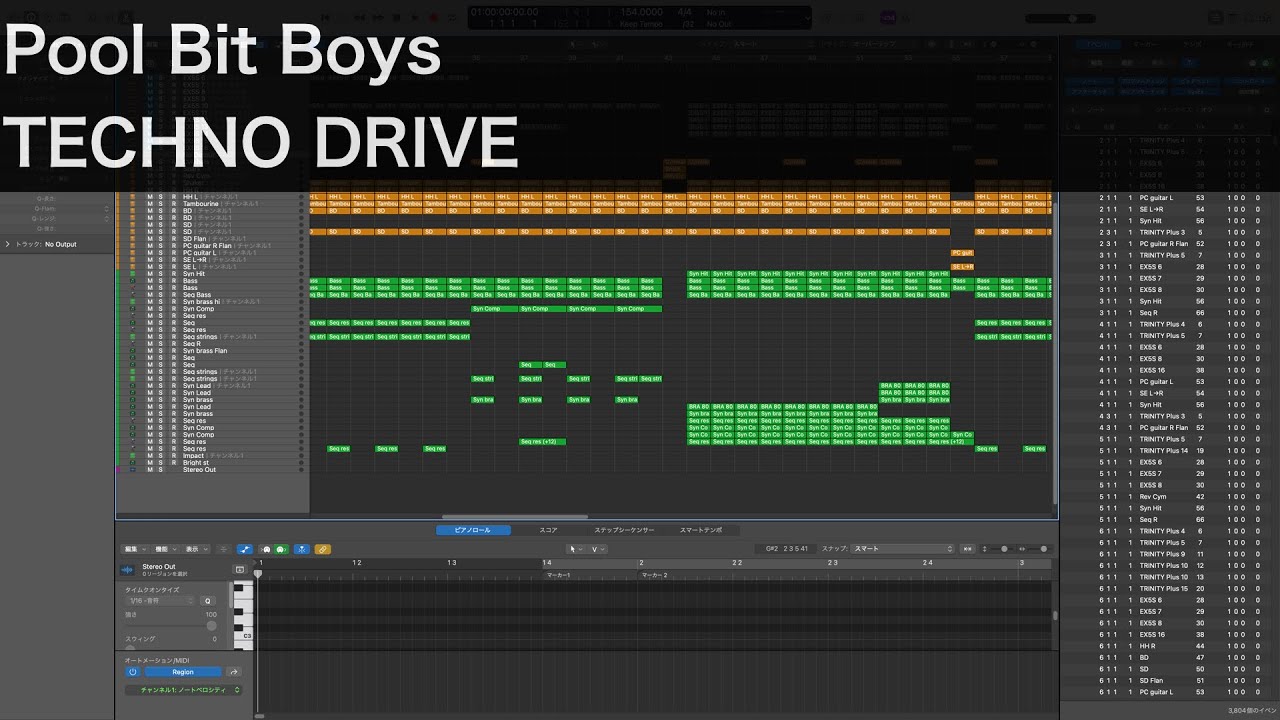Screen dimensions: 1280x720
Task: Click the Bright st track icon
Action: click(133, 463)
